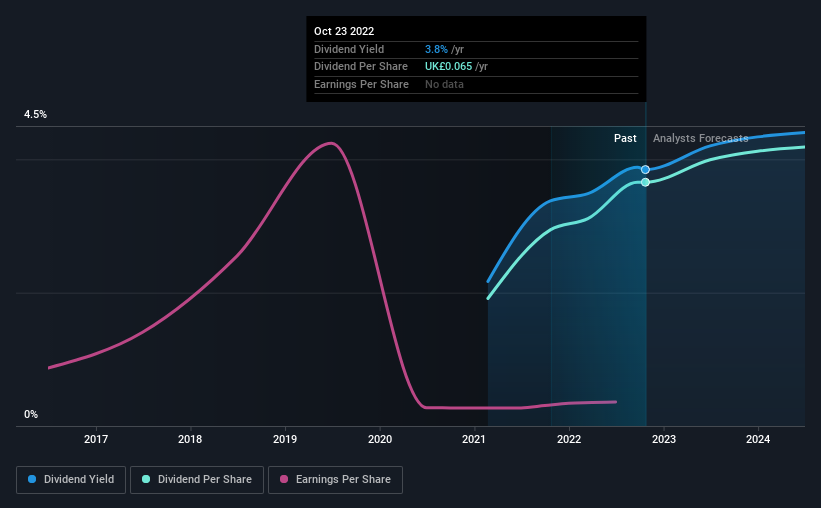The image size is (821, 508).
Task: Click the blue Dividend Yield data point marker
Action: click(x=645, y=169)
